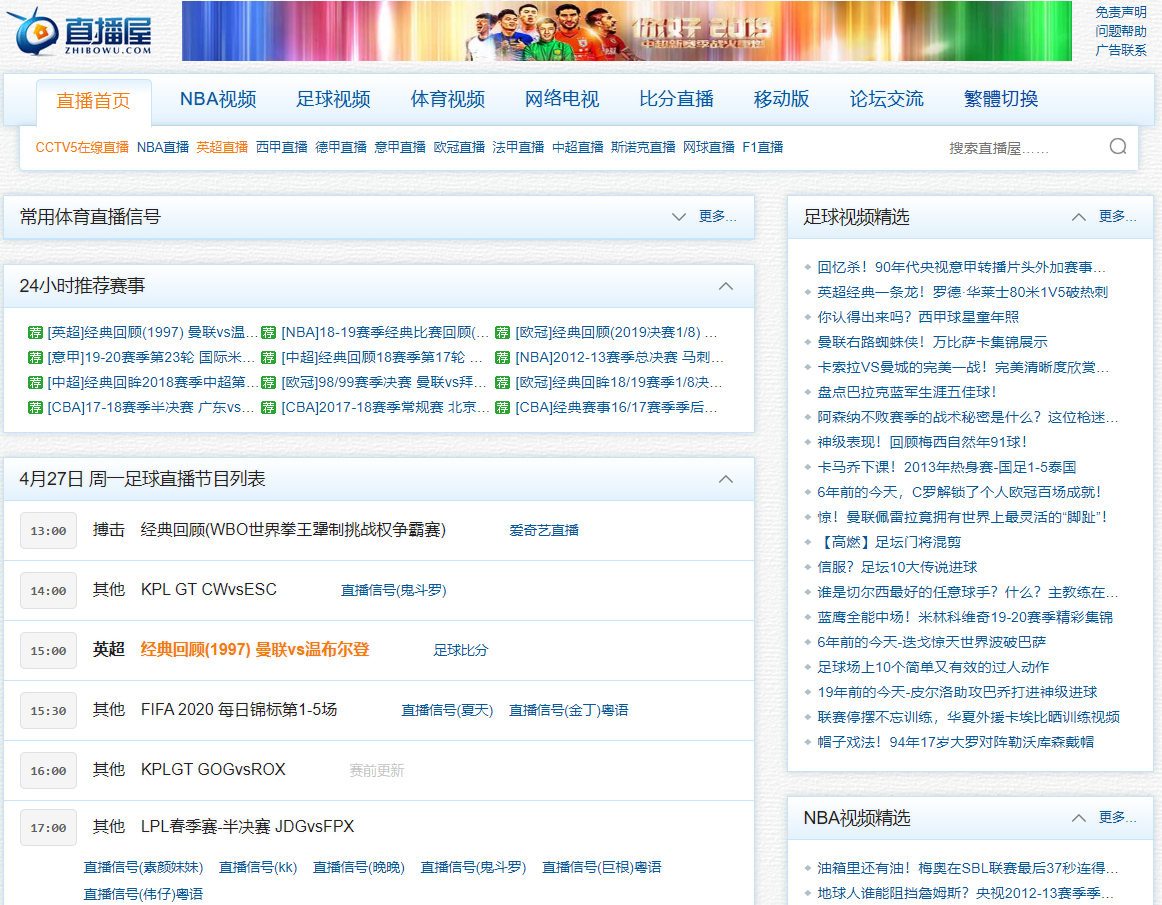
Task: Open the top banner advertisement
Action: [x=626, y=31]
